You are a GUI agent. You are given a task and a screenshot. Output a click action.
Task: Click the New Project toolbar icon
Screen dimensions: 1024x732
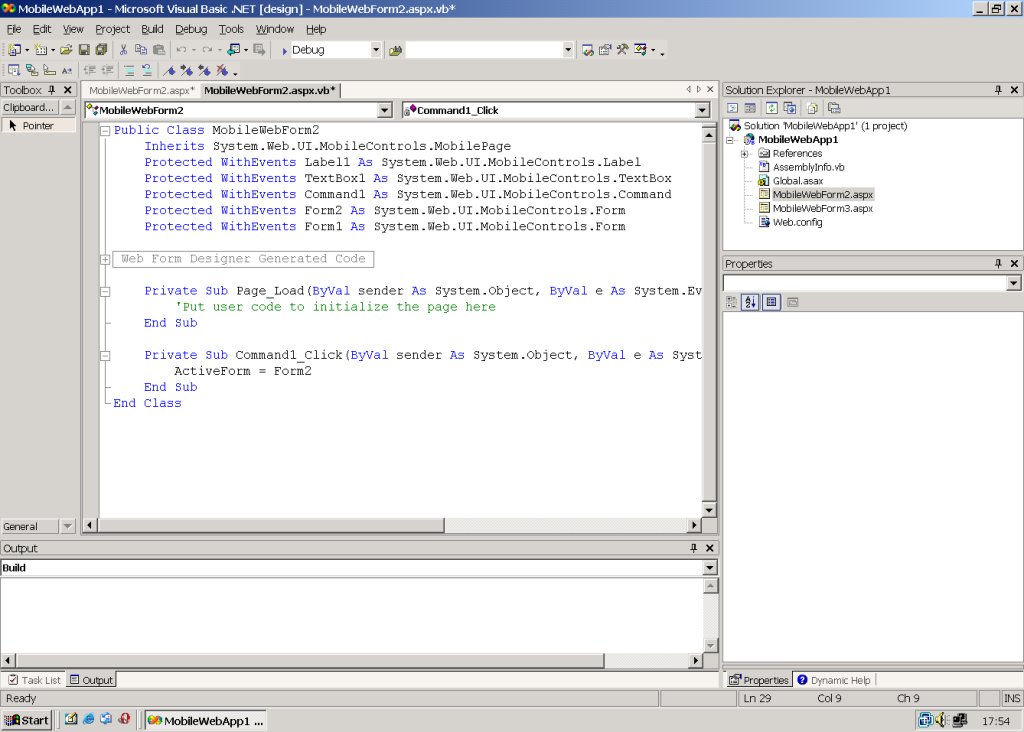point(14,50)
